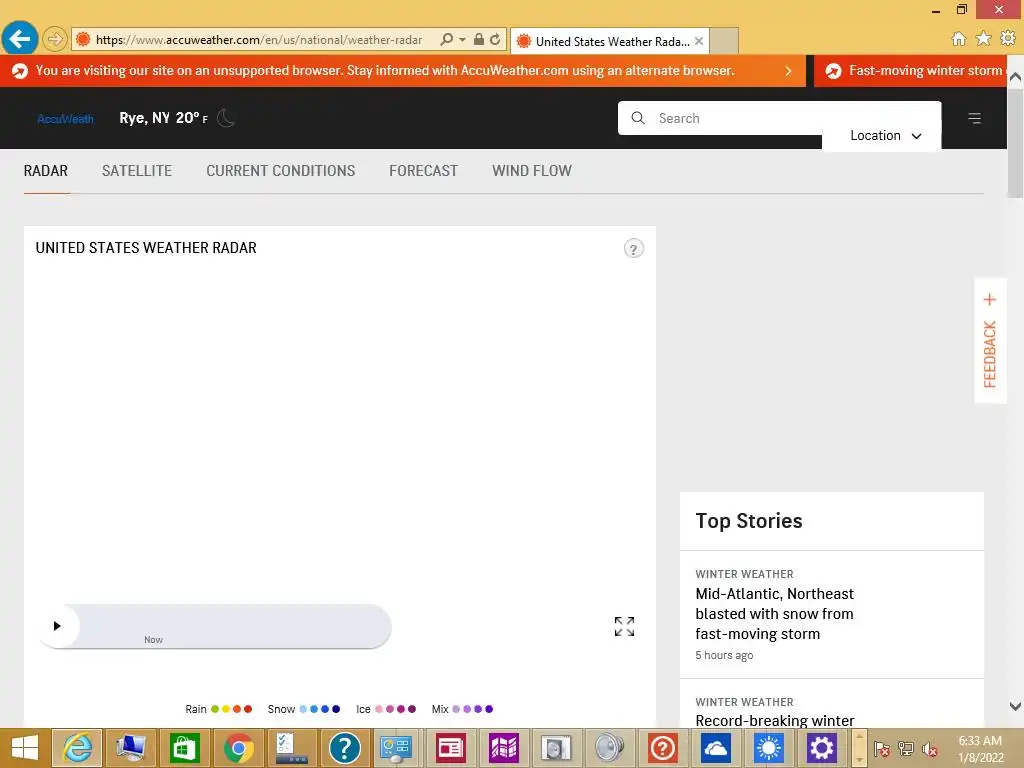1024x768 pixels.
Task: Switch to the FORECAST tab
Action: pos(424,171)
